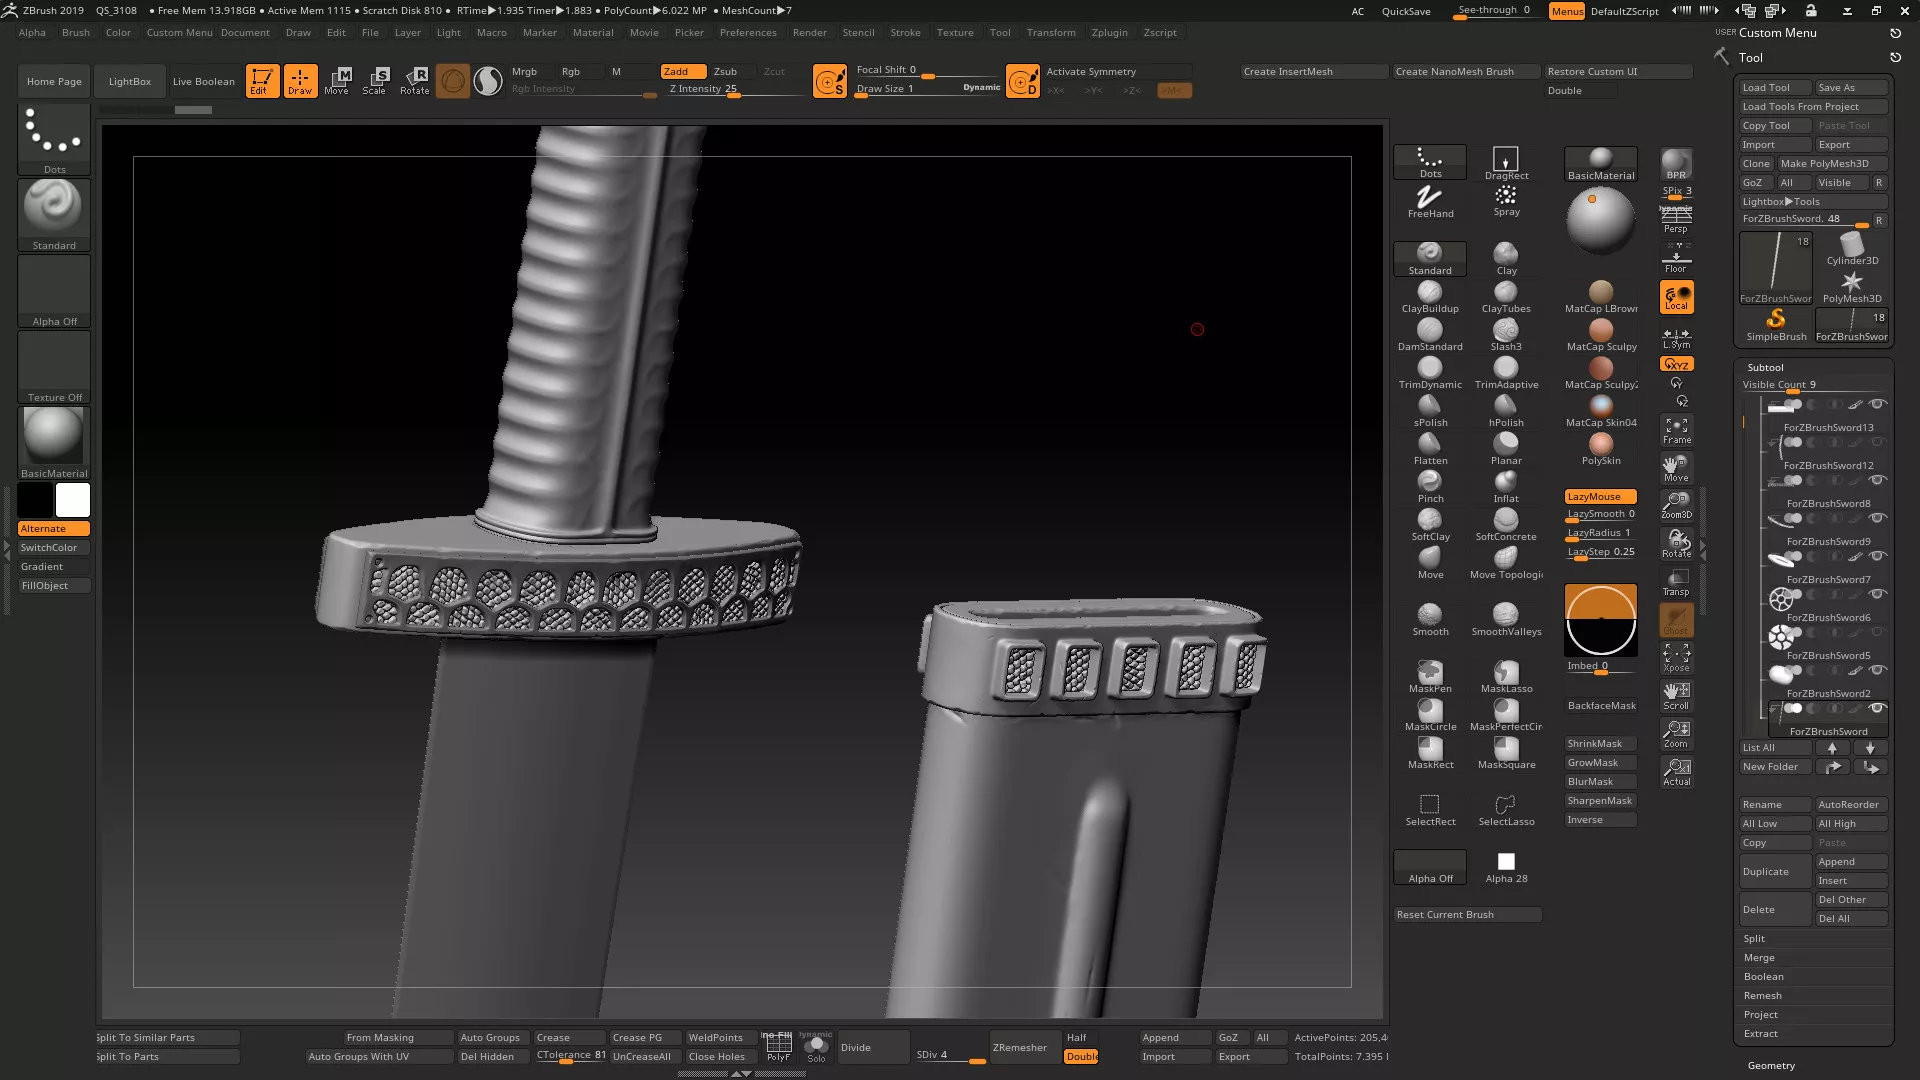This screenshot has width=1920, height=1080.
Task: Expand the Boolean section
Action: 1763,977
